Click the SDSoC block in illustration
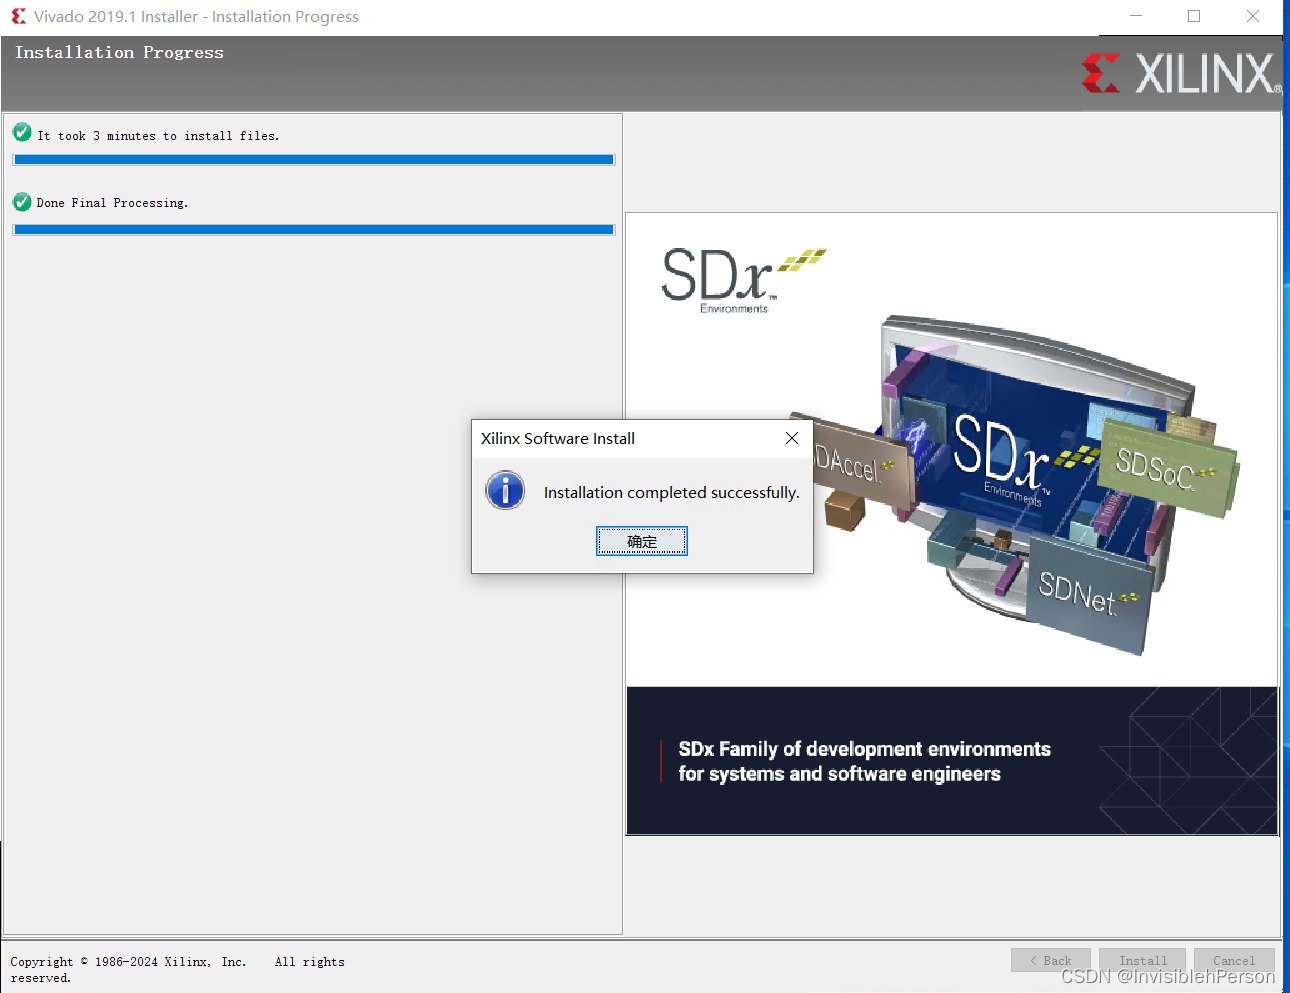Image resolution: width=1290 pixels, height=993 pixels. click(x=1166, y=467)
